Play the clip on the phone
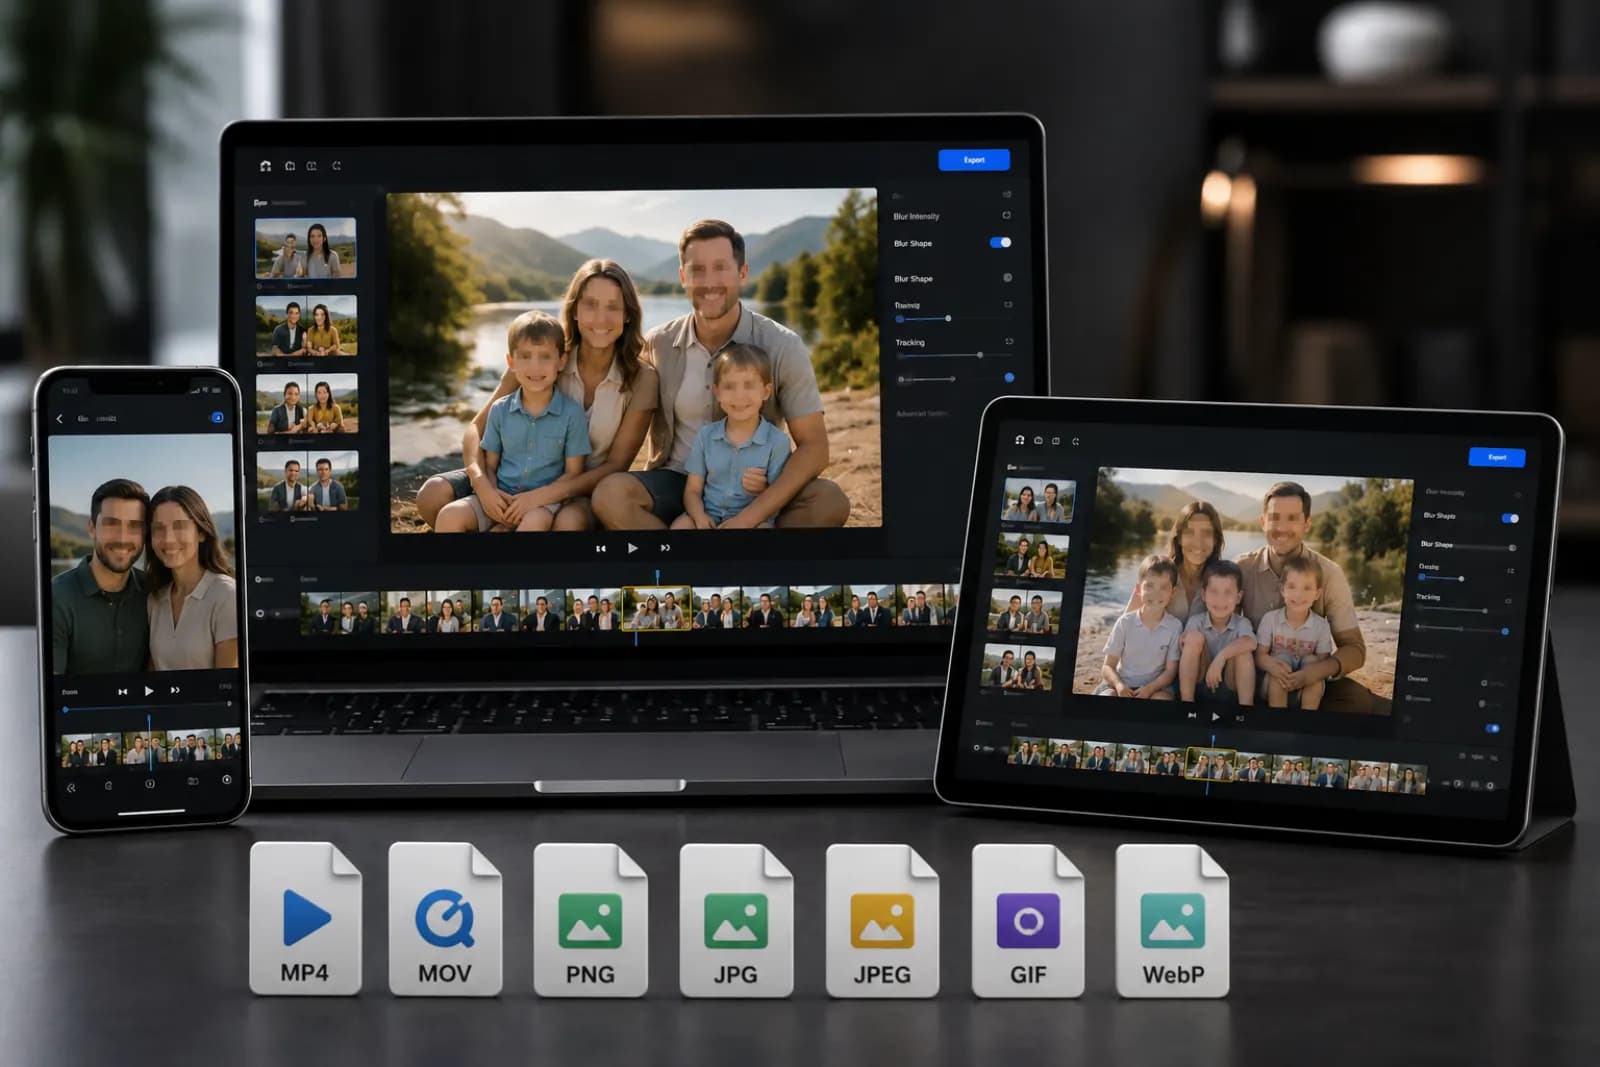1600x1067 pixels. (149, 690)
